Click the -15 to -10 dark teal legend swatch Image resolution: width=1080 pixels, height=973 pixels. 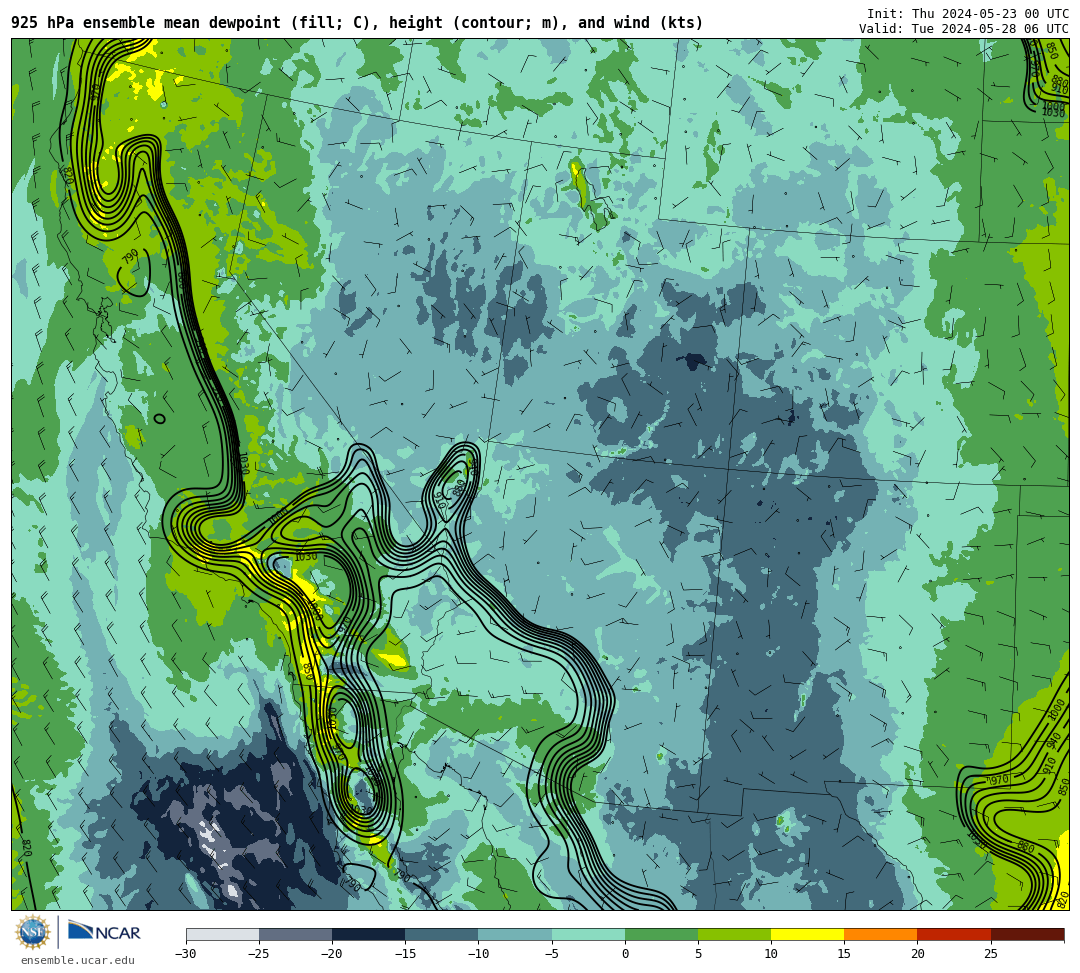pos(442,934)
